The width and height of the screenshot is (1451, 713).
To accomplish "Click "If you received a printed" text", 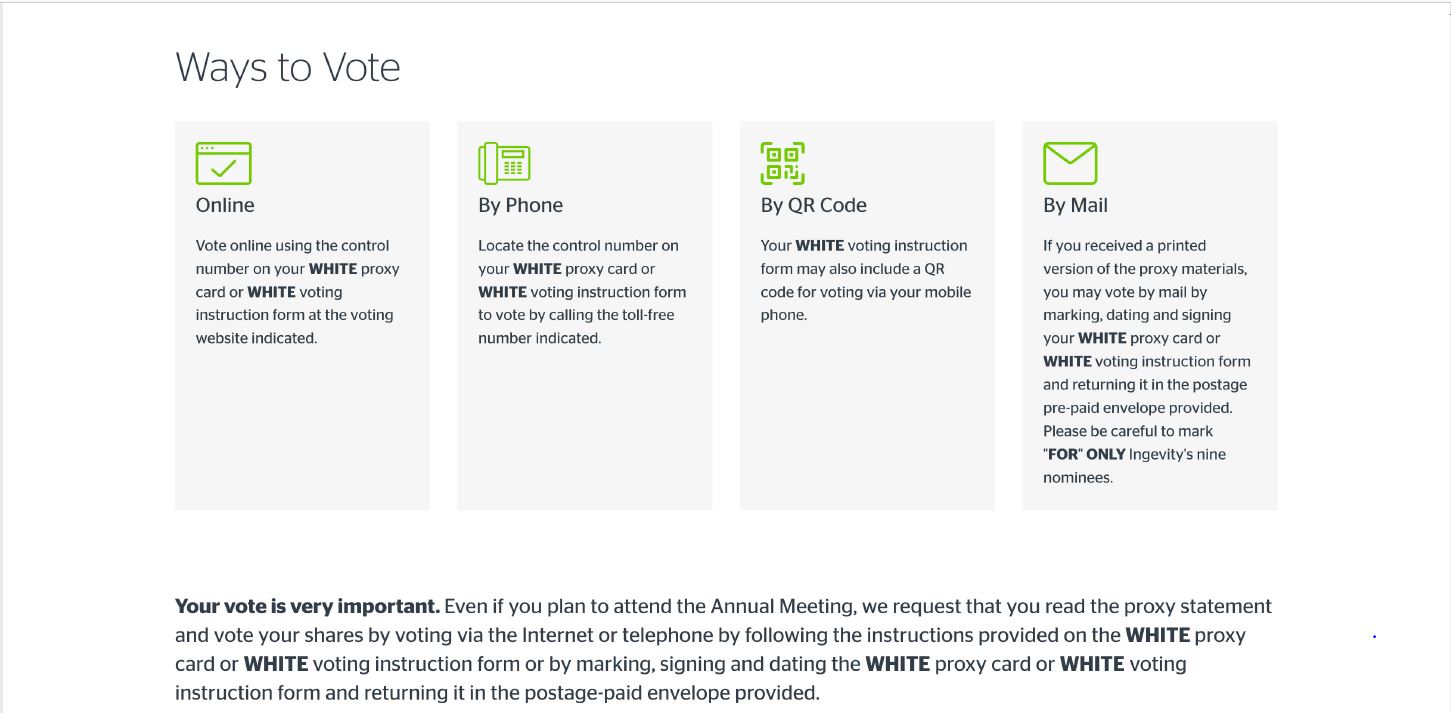I will pos(1124,246).
